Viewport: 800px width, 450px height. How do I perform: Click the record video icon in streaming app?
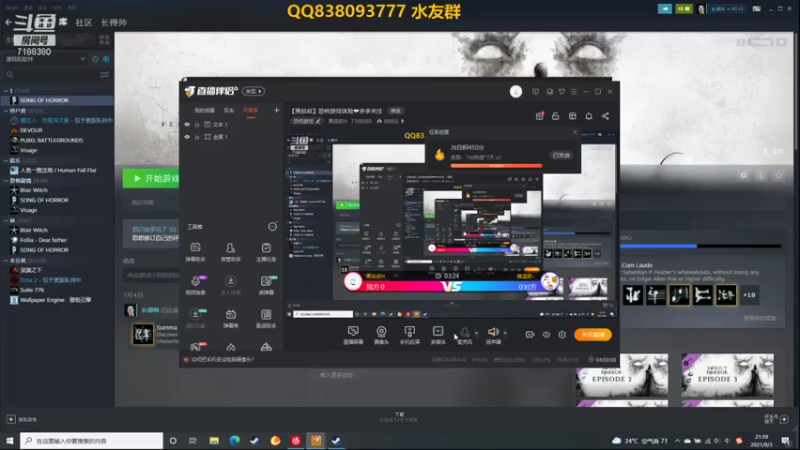[530, 335]
